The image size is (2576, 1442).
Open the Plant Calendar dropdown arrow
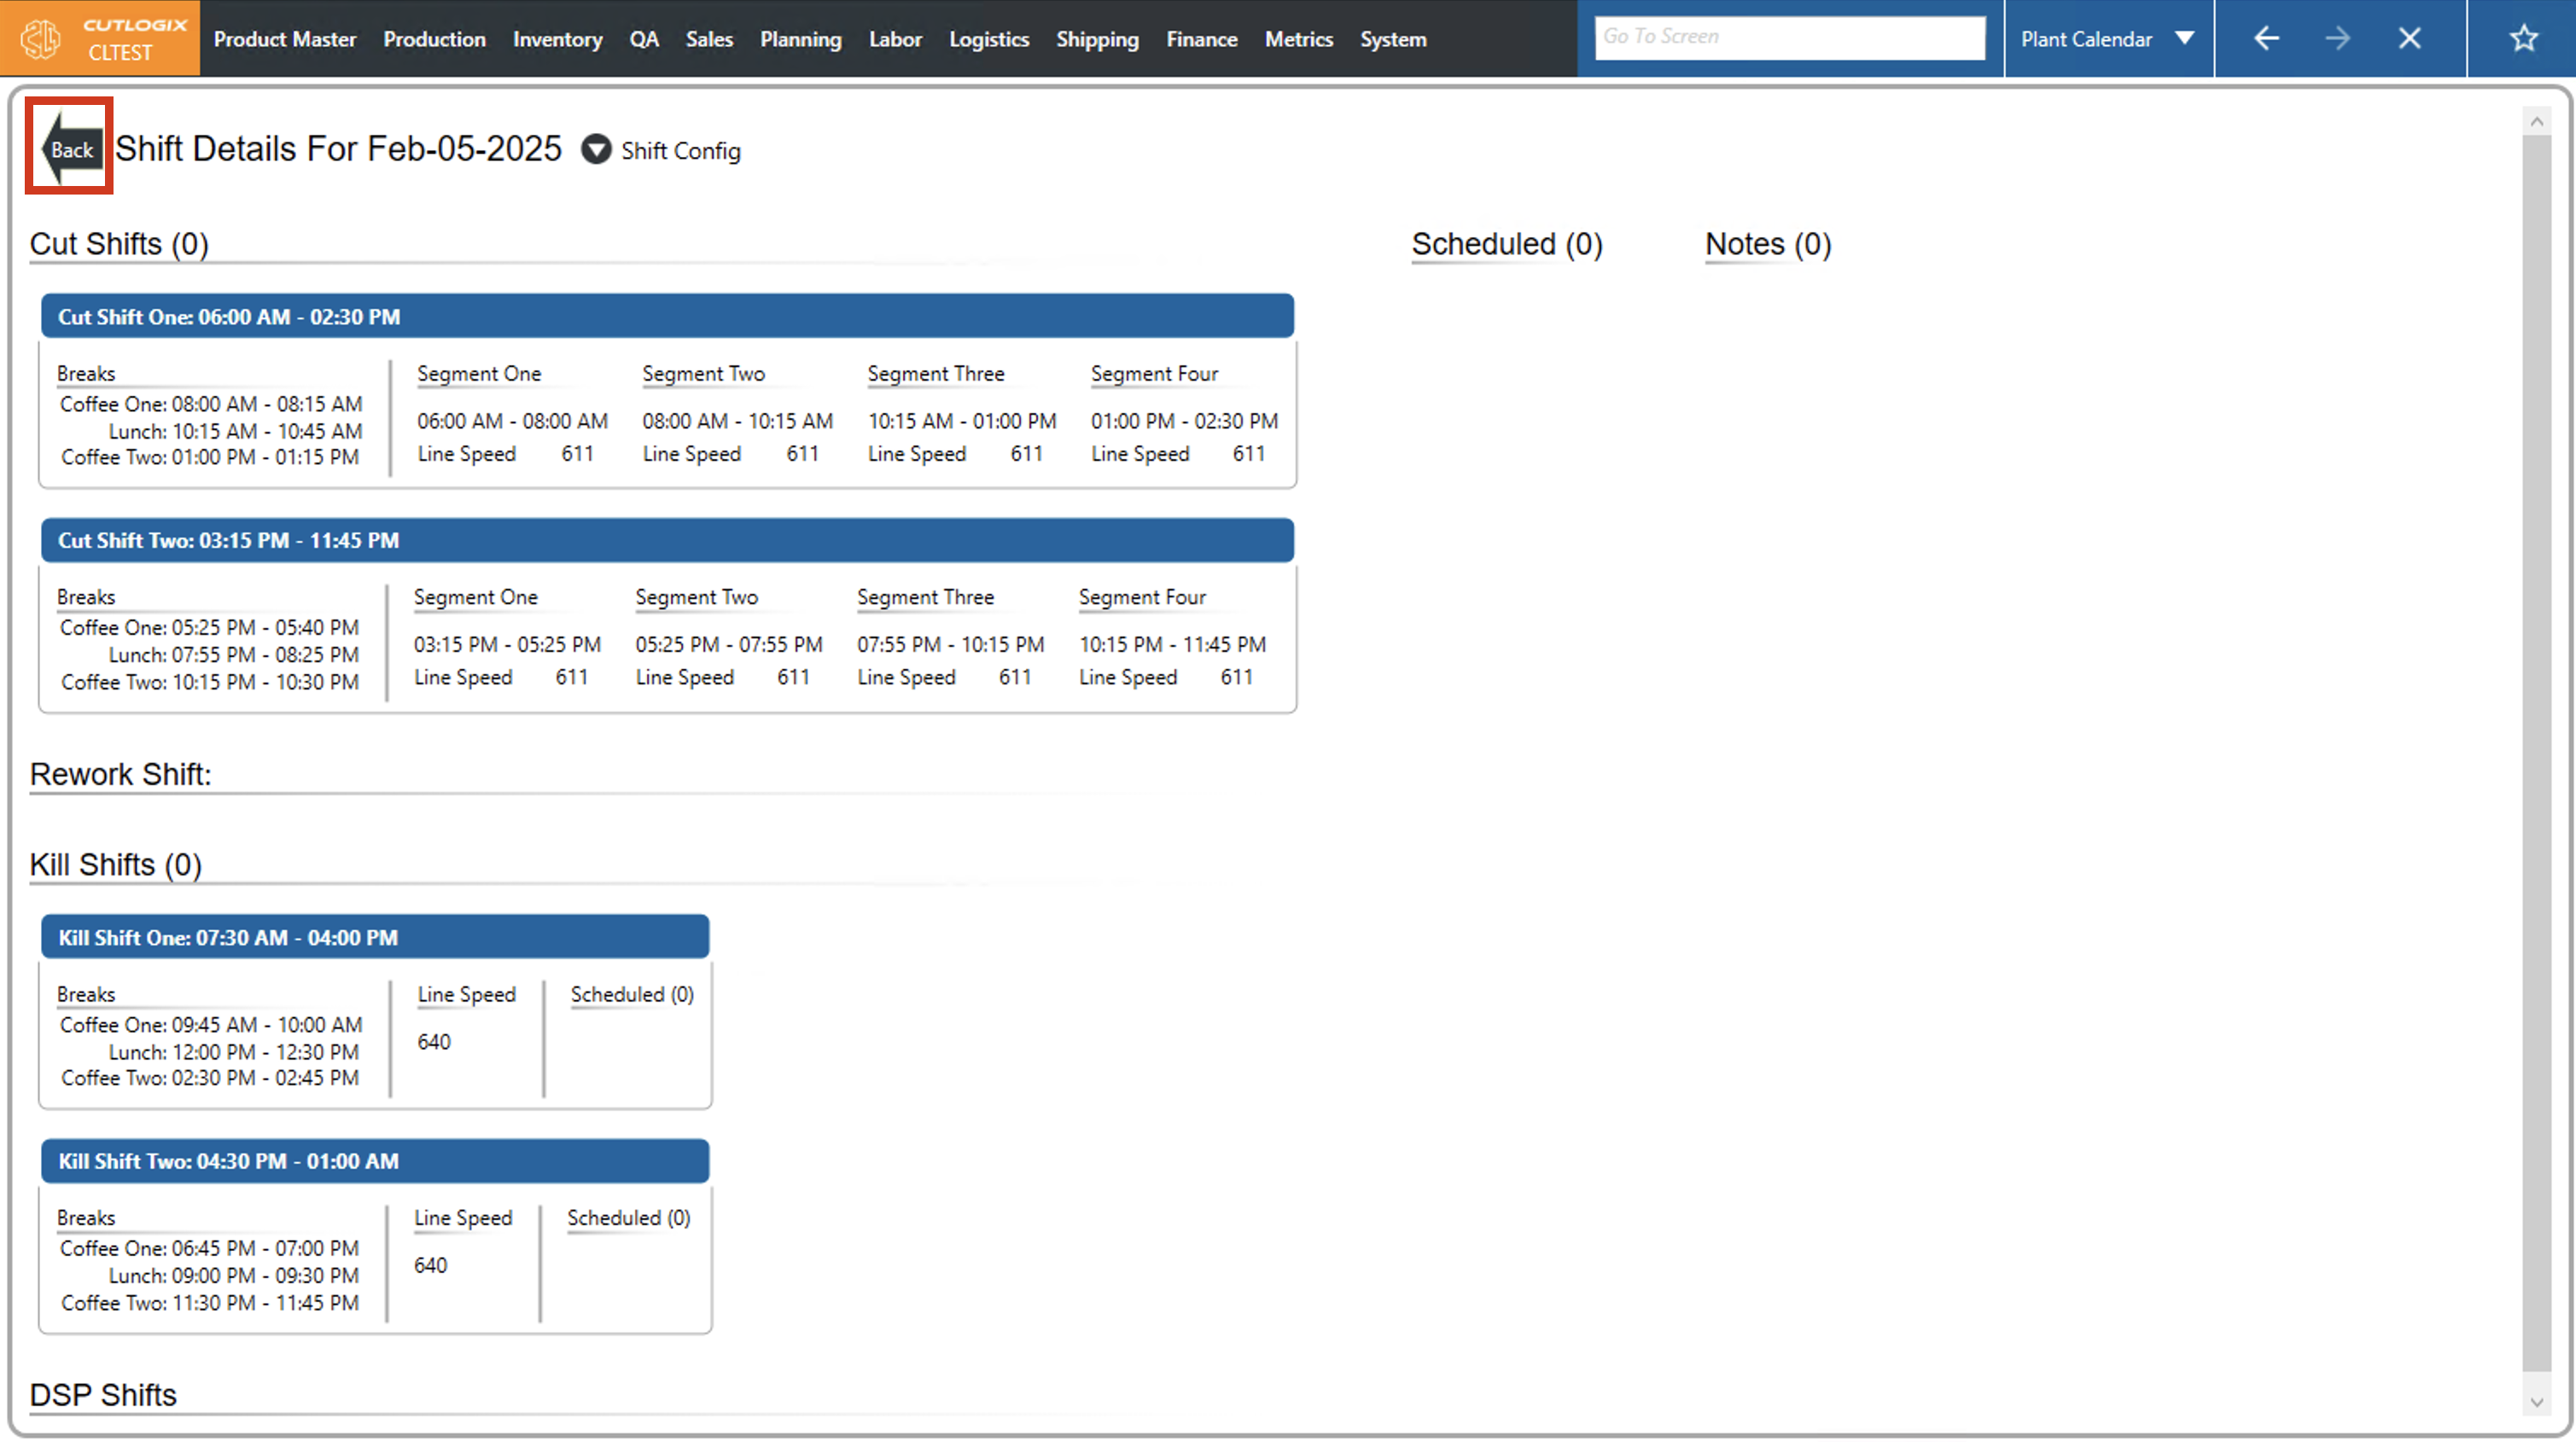coord(2184,38)
